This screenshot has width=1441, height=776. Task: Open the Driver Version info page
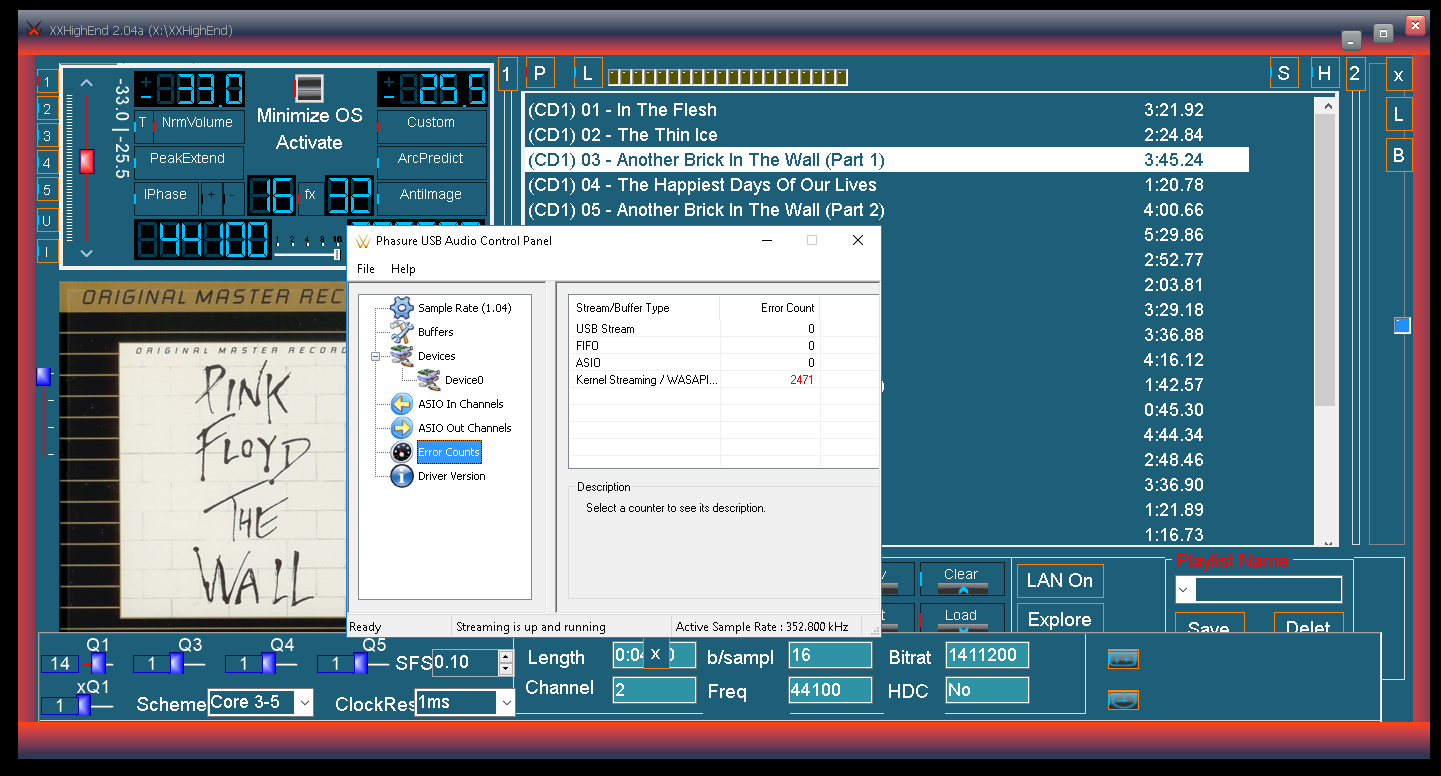click(451, 476)
